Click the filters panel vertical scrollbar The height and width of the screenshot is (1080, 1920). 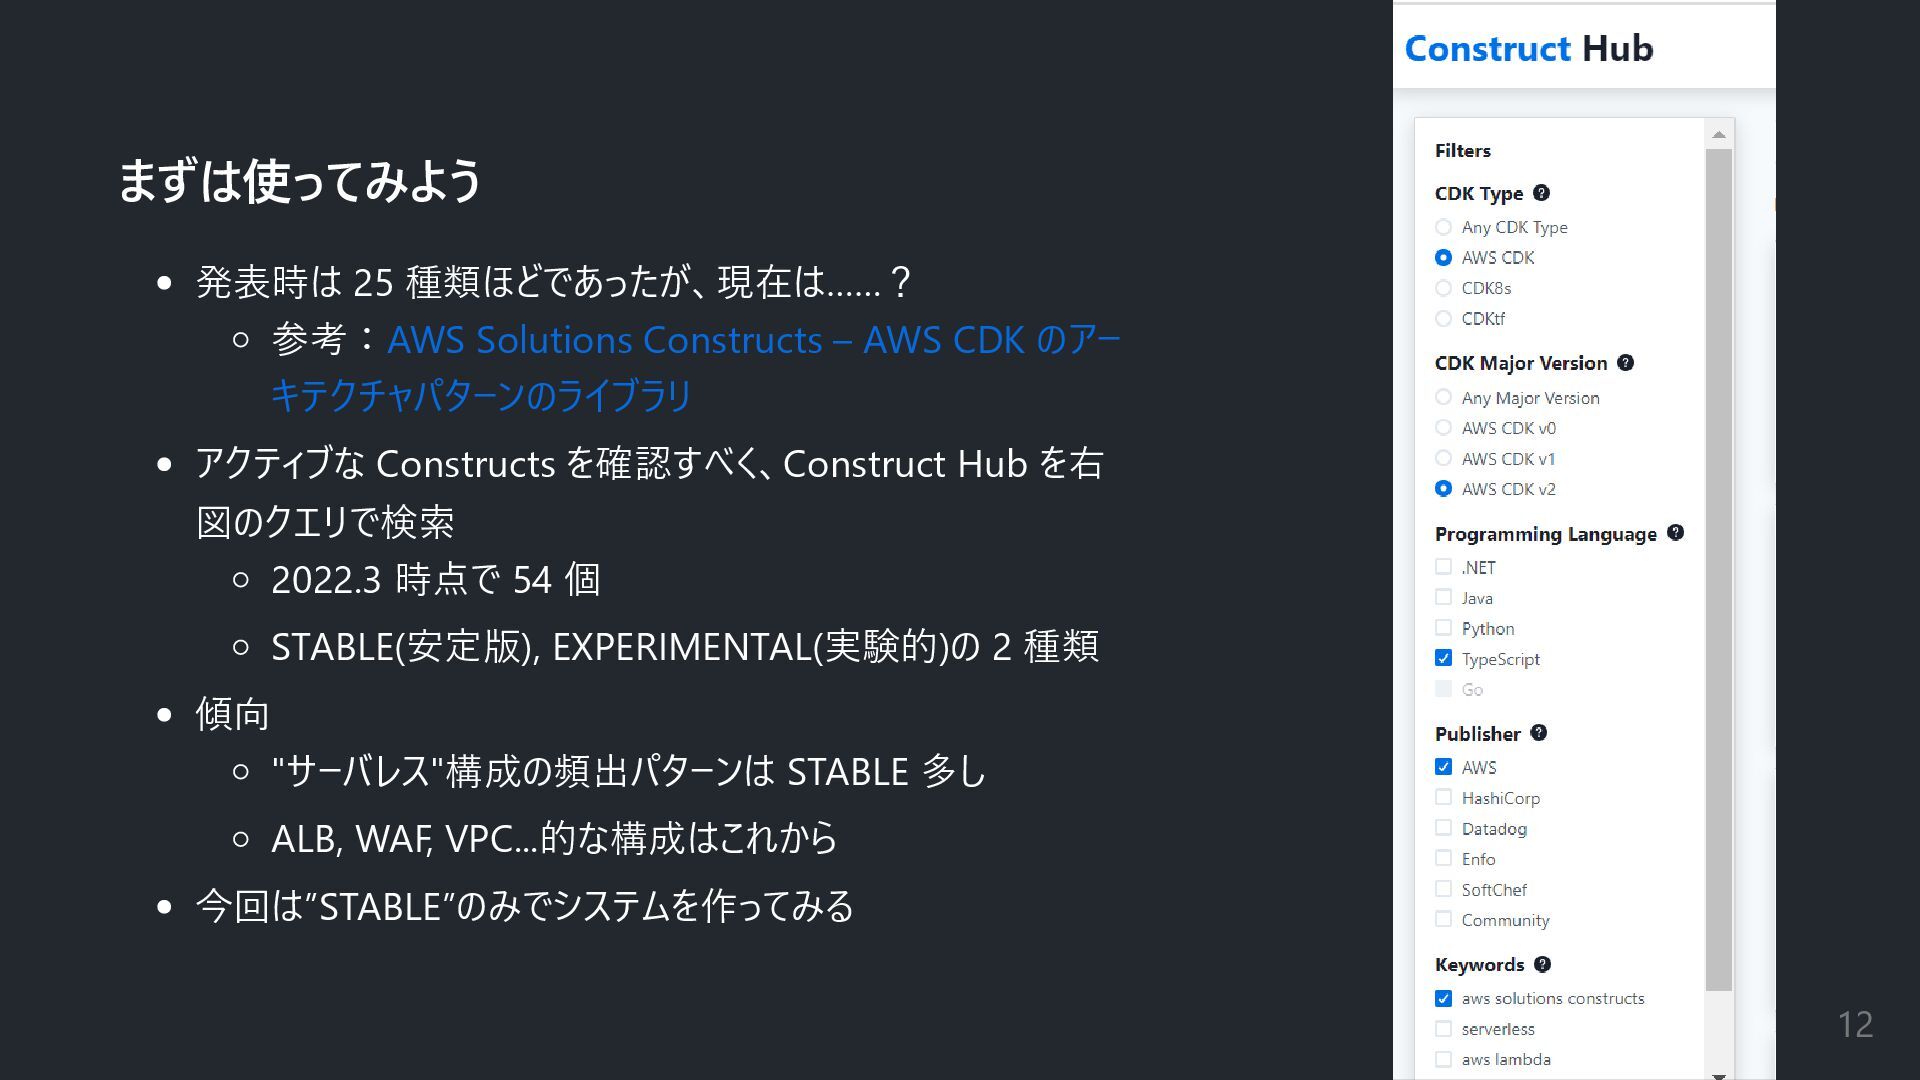click(1718, 570)
